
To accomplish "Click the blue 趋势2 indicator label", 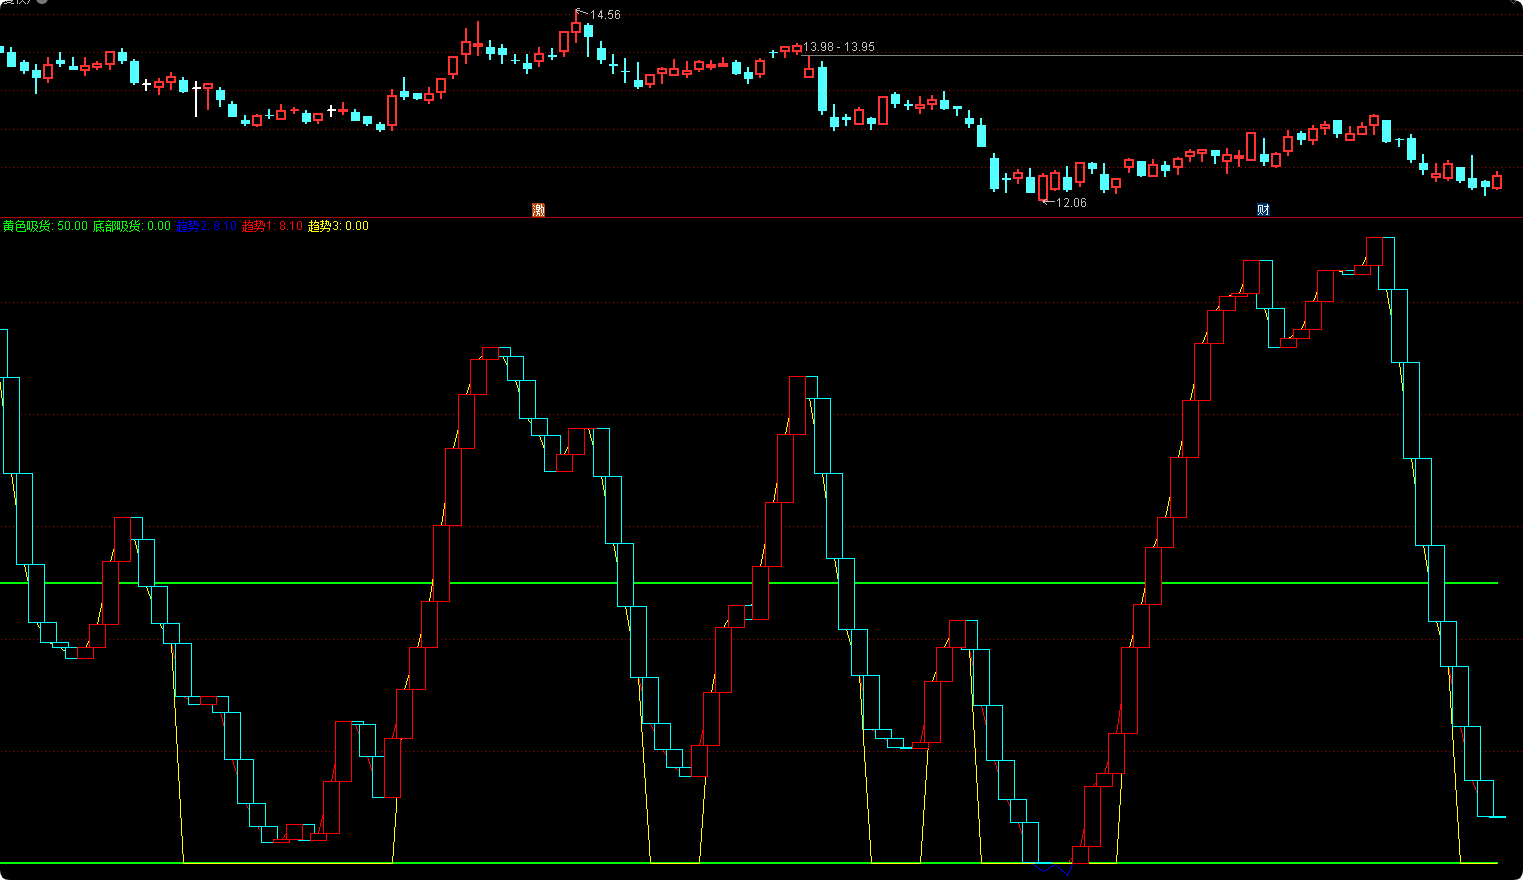I will pyautogui.click(x=191, y=226).
